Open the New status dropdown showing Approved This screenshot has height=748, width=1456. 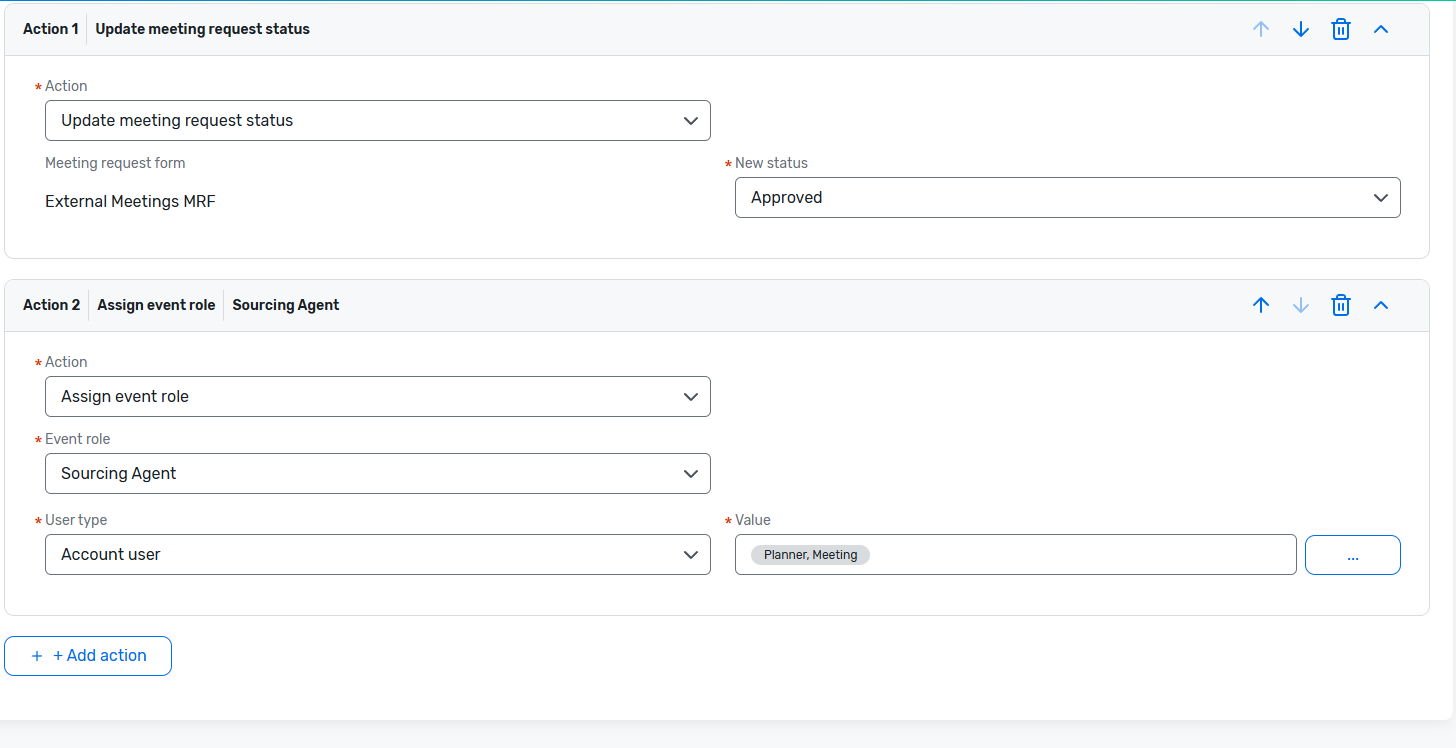pos(1067,198)
